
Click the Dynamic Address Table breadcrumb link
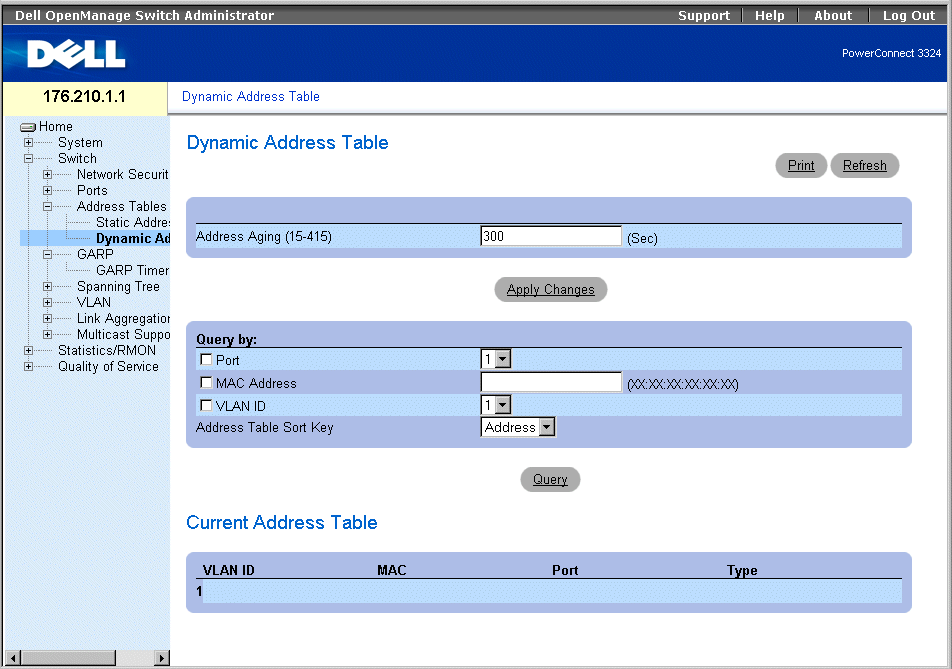click(251, 97)
